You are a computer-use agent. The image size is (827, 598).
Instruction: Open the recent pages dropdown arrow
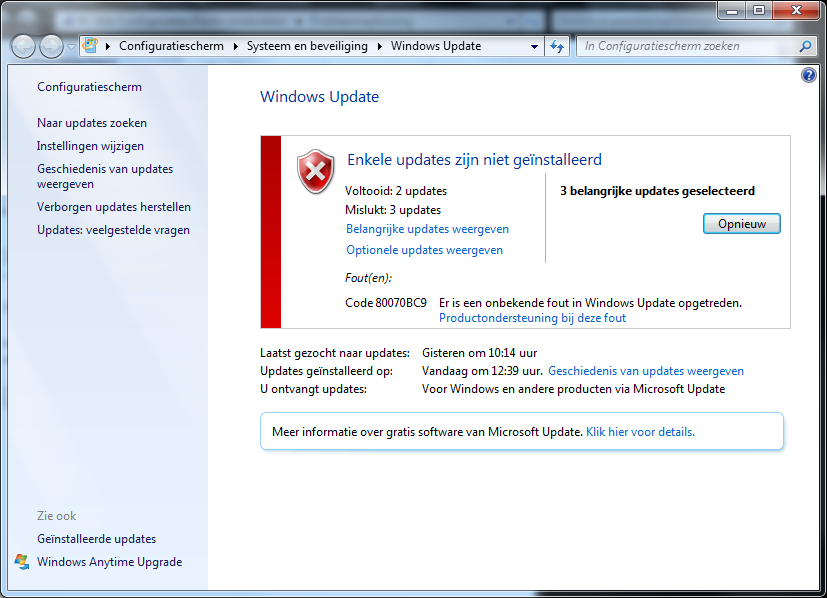tap(71, 46)
